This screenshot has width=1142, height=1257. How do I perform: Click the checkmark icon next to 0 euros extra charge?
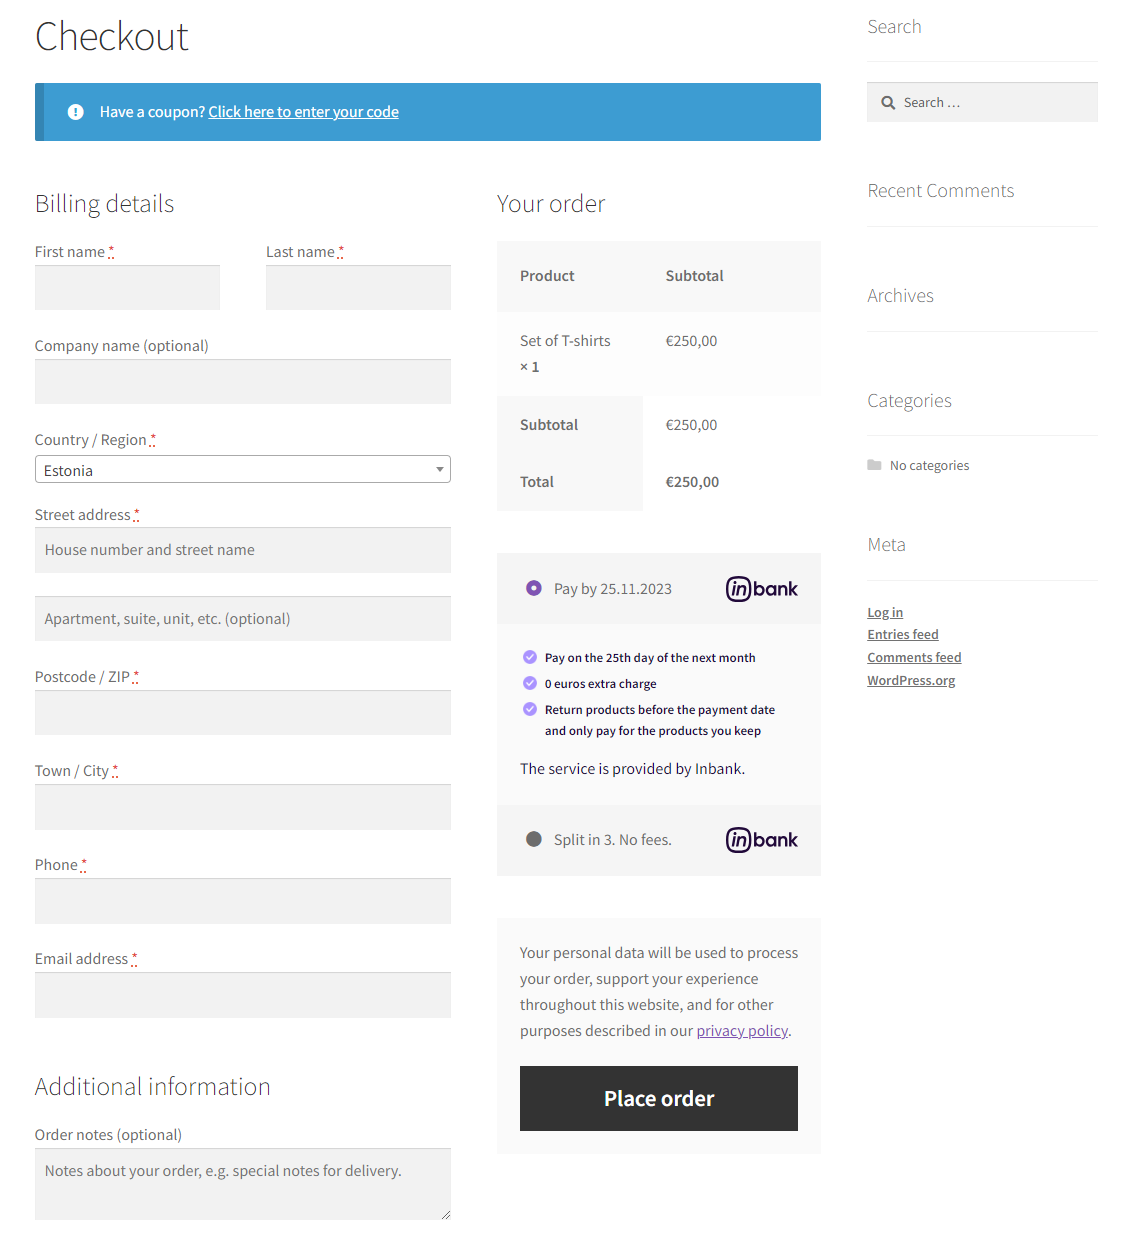tap(530, 683)
